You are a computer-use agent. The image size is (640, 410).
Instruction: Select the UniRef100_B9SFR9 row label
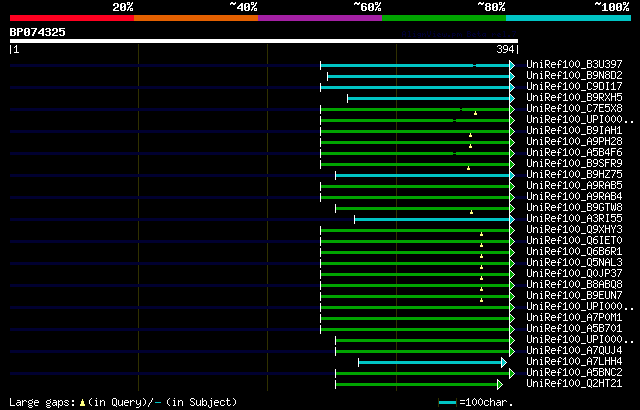click(574, 164)
